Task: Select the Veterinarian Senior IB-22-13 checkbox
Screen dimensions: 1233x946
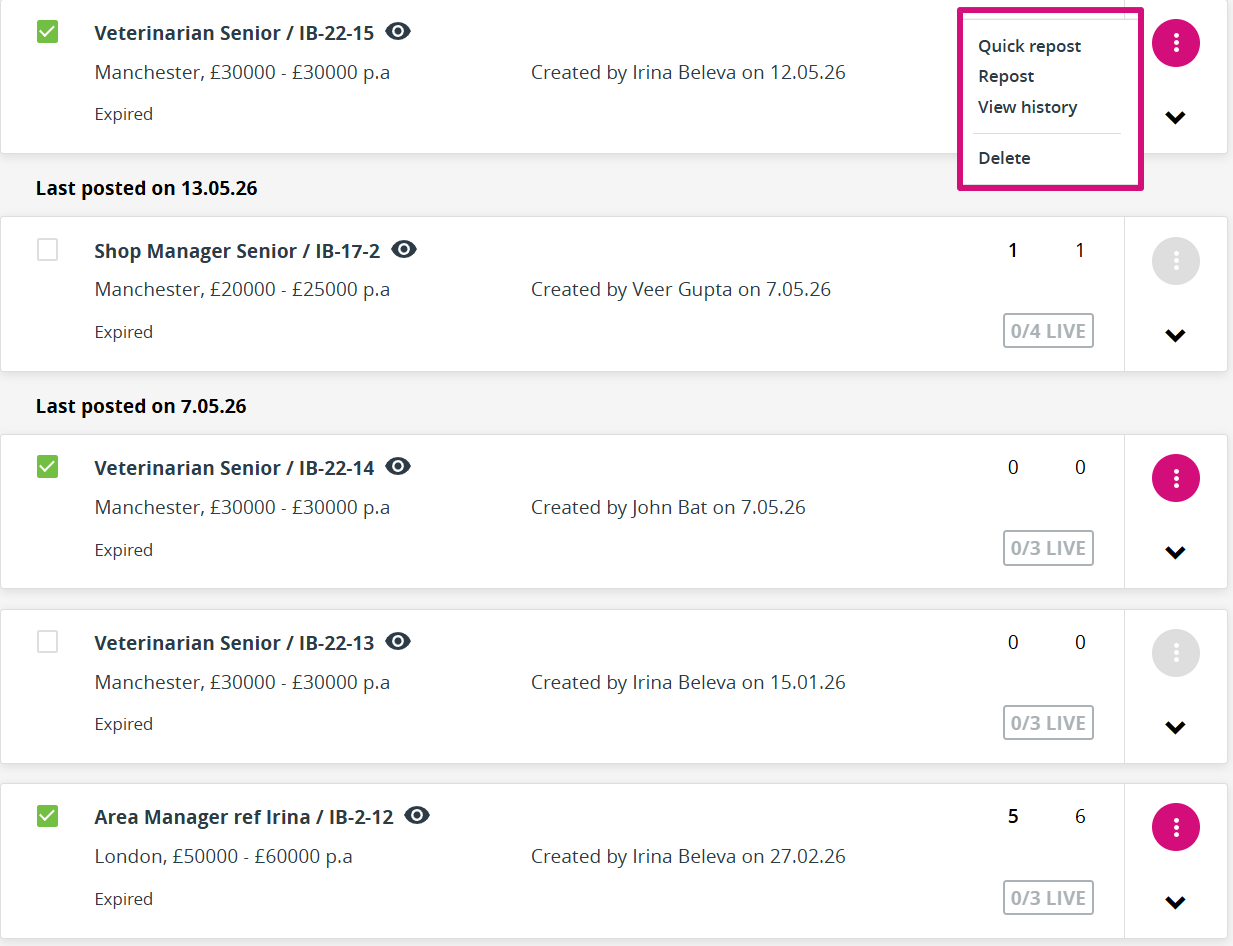Action: [47, 642]
